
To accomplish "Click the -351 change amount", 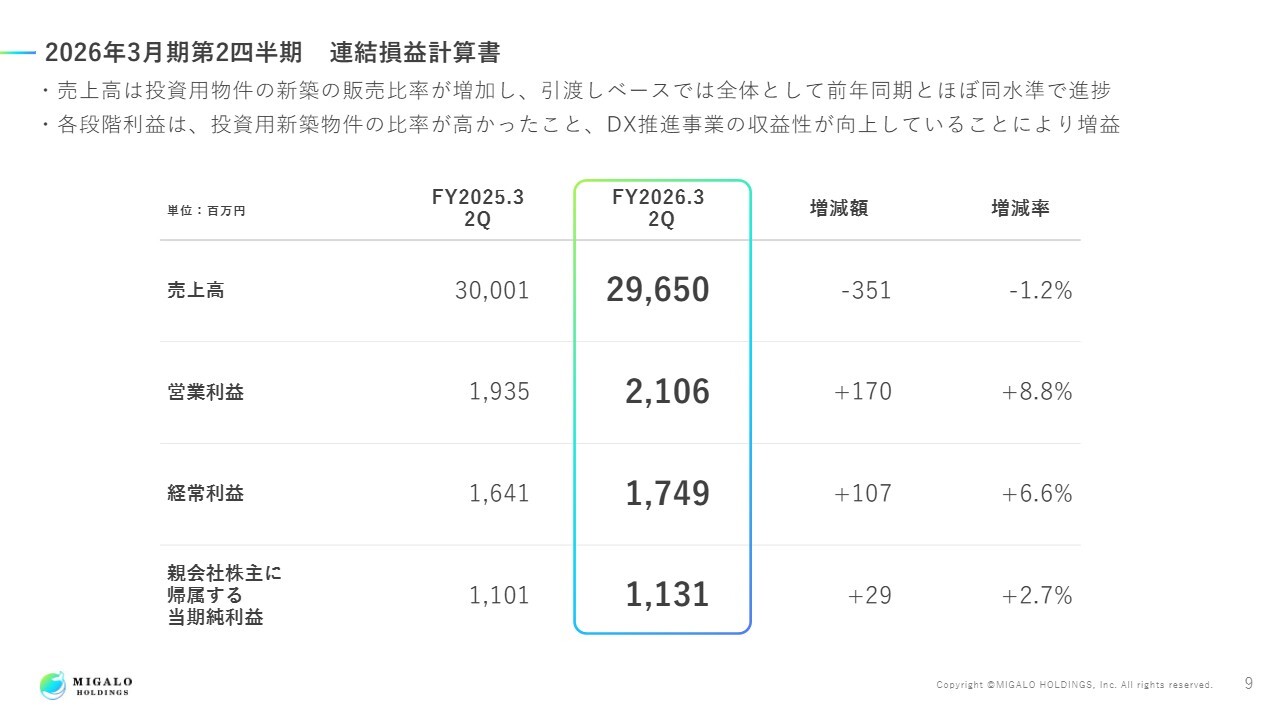I will coord(866,290).
